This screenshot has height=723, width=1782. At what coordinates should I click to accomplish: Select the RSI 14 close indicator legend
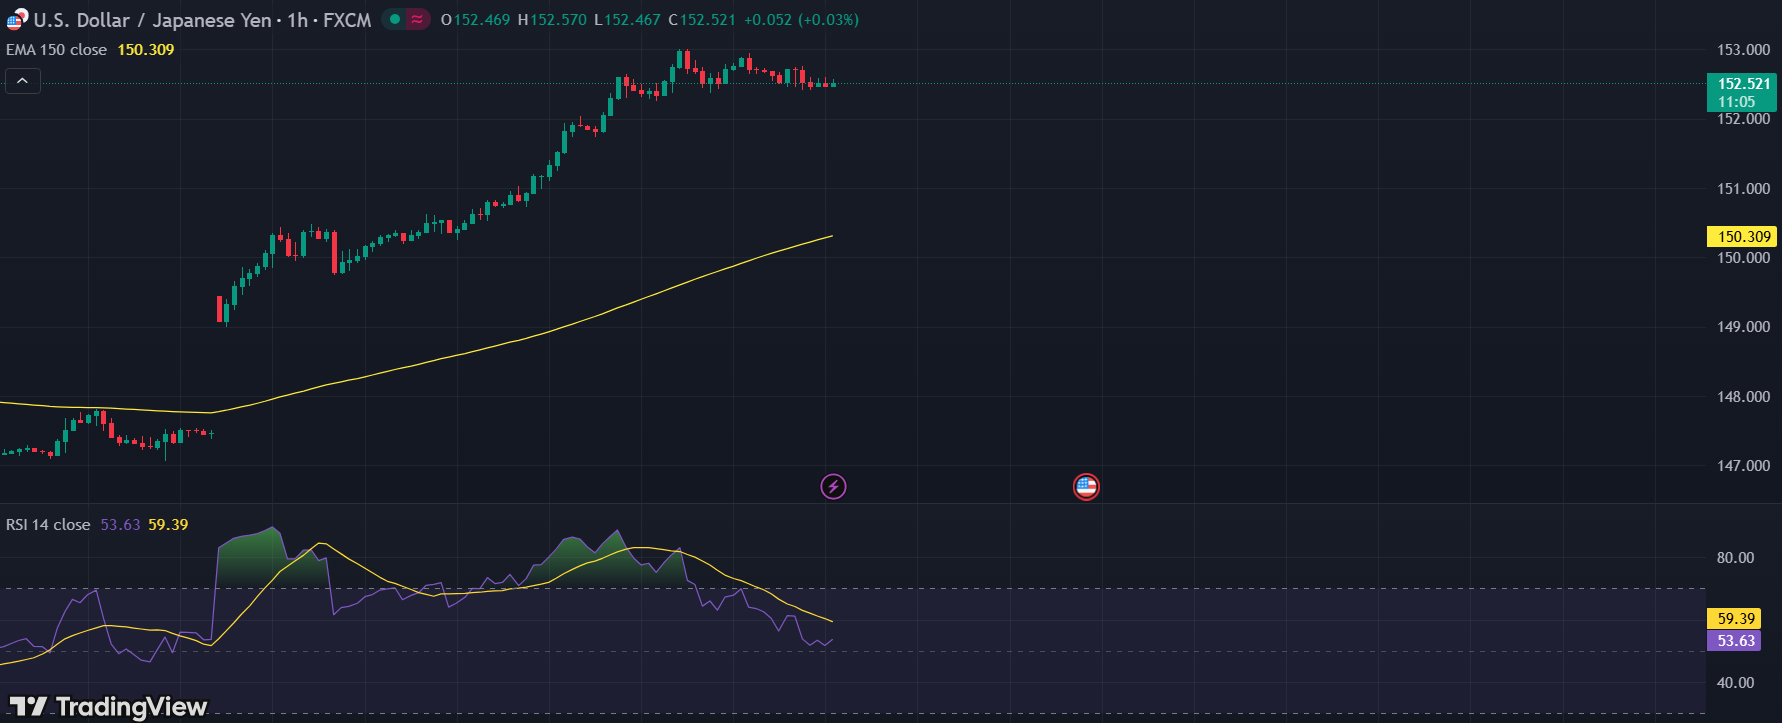(48, 525)
